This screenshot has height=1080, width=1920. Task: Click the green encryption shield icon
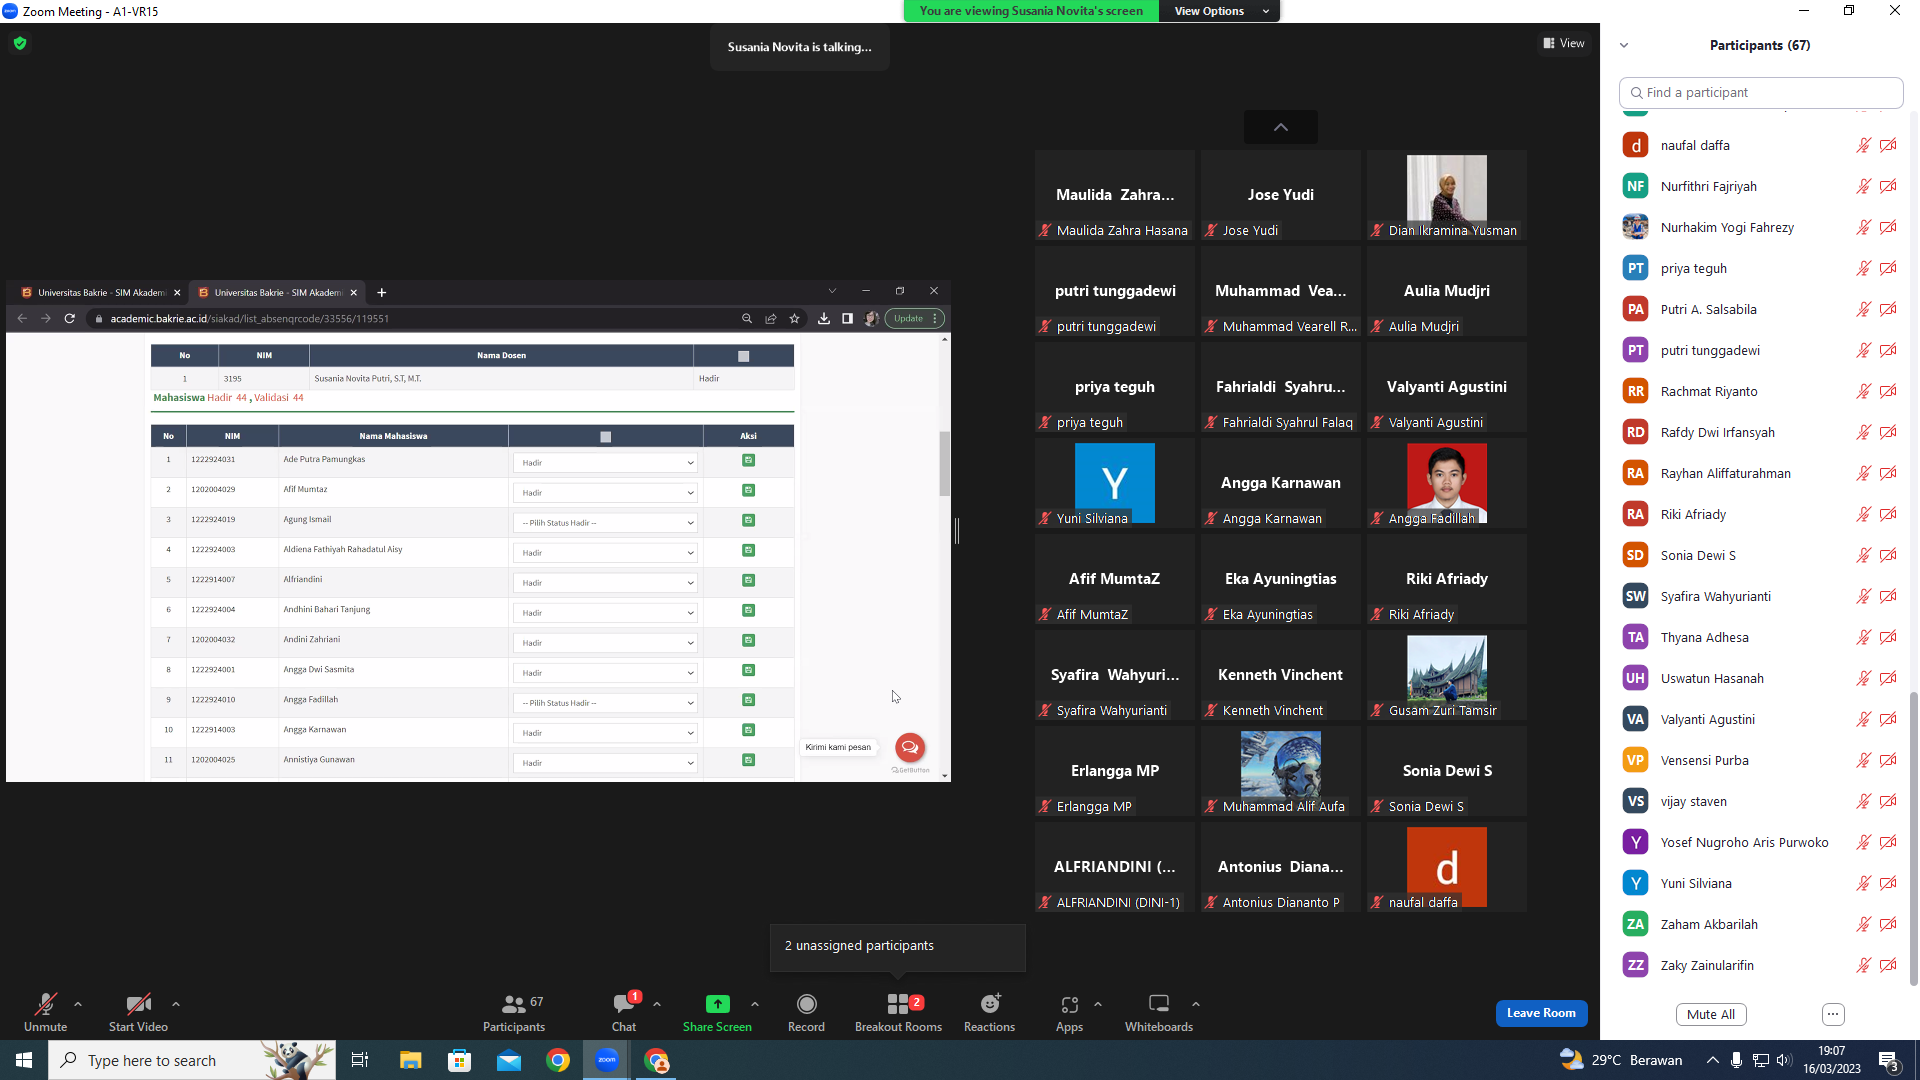pos(20,43)
